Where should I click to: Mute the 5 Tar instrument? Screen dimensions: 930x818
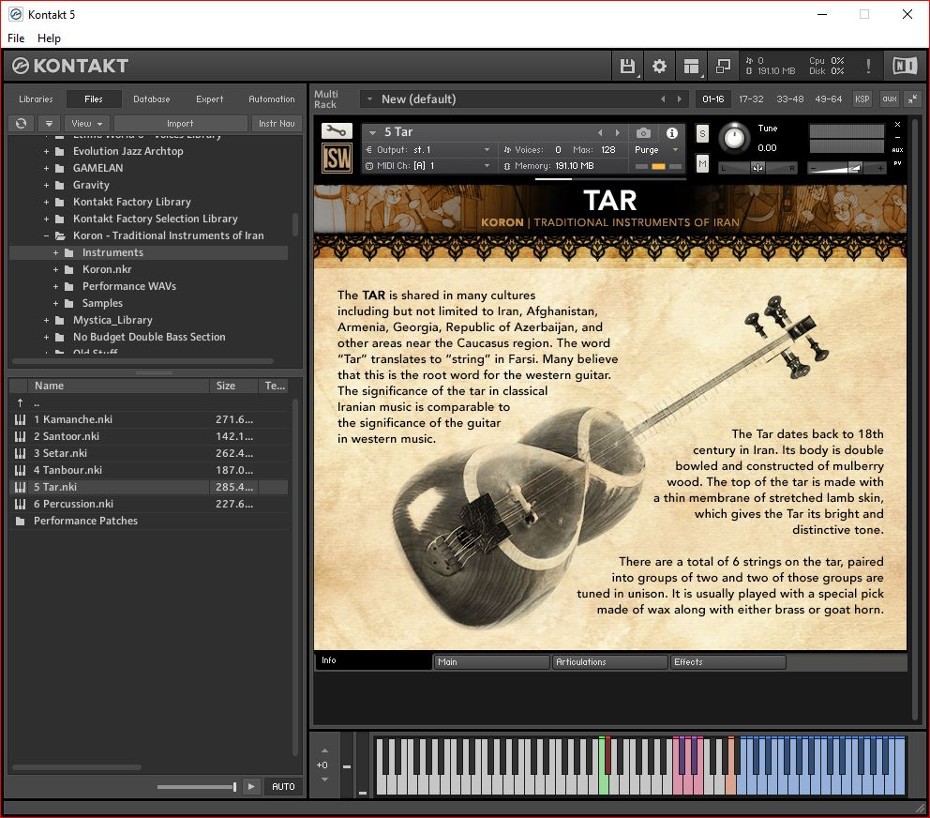tap(702, 163)
